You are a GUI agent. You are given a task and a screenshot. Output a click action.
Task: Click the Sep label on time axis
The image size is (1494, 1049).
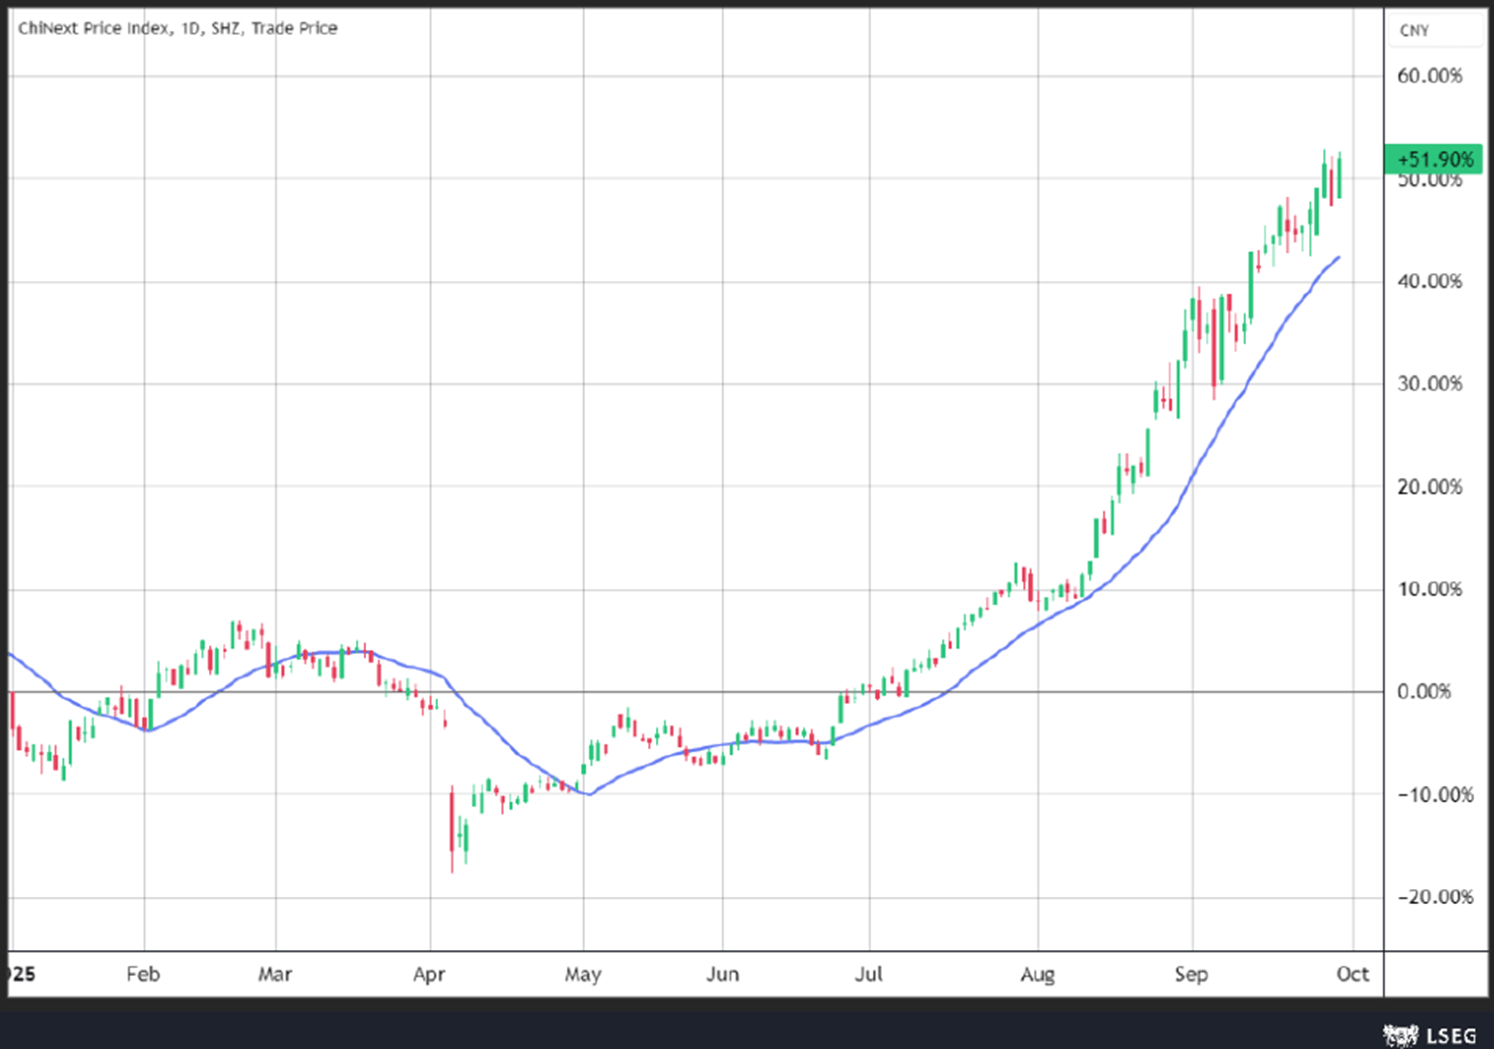[x=1191, y=974]
